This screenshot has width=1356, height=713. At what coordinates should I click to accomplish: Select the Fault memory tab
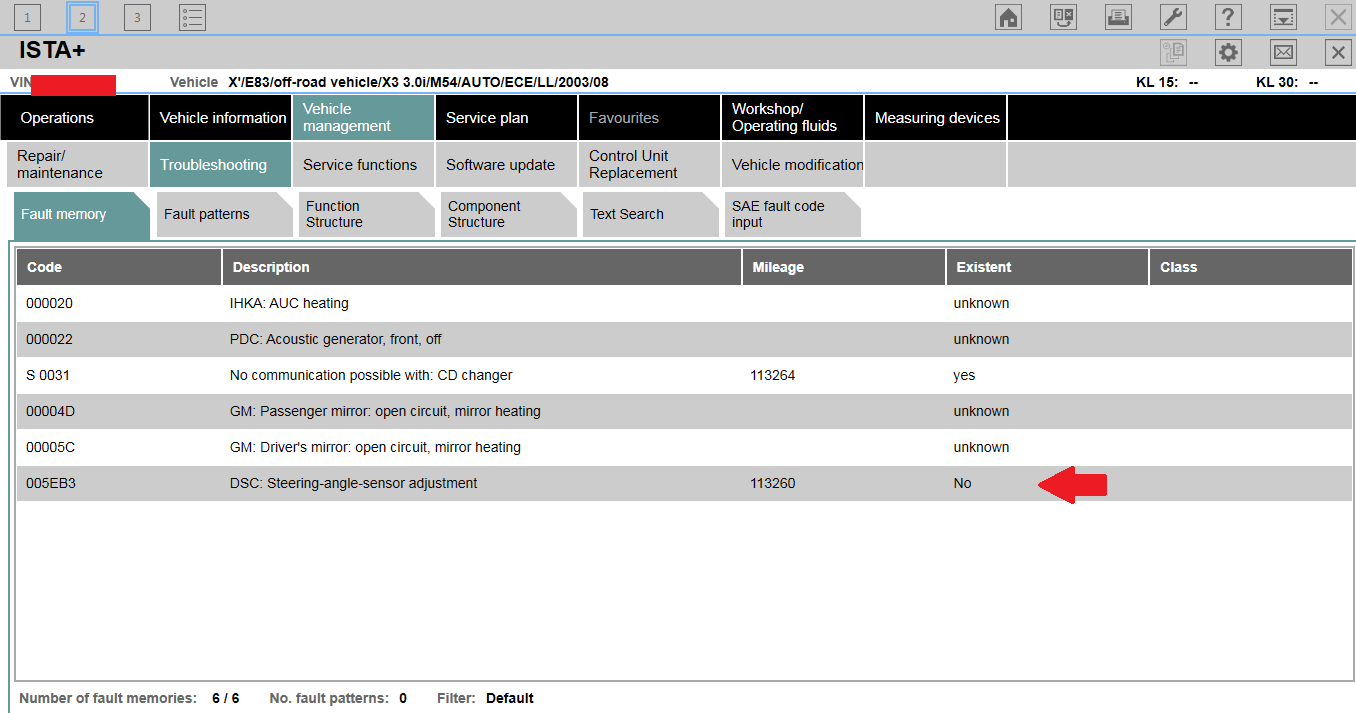click(x=82, y=214)
